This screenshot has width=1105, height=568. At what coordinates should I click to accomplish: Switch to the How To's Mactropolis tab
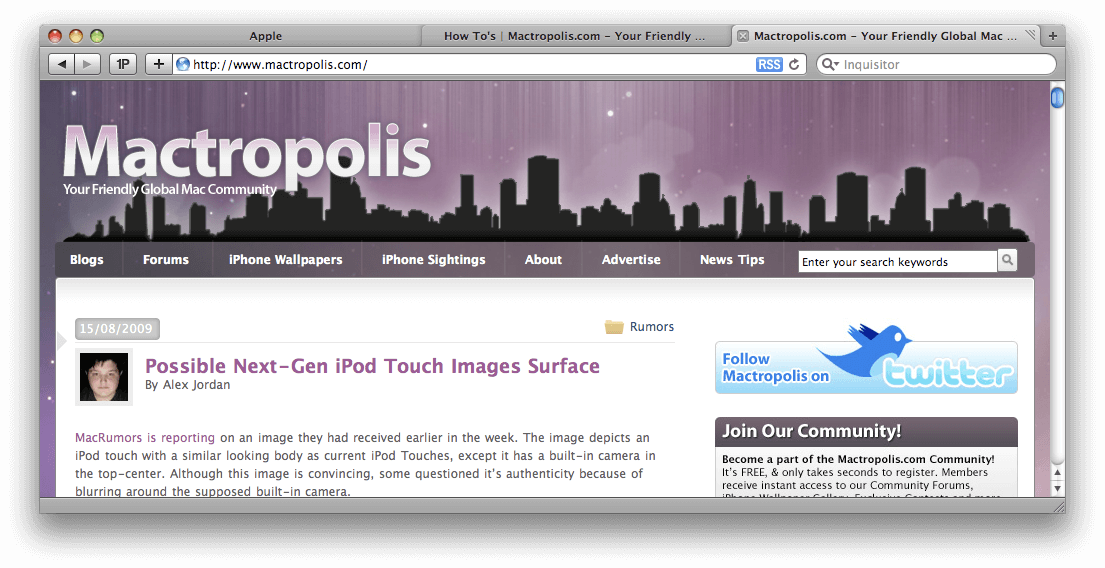point(574,36)
